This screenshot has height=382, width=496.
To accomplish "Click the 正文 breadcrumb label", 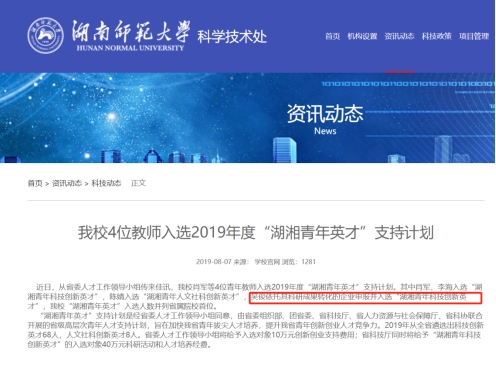I will (138, 183).
